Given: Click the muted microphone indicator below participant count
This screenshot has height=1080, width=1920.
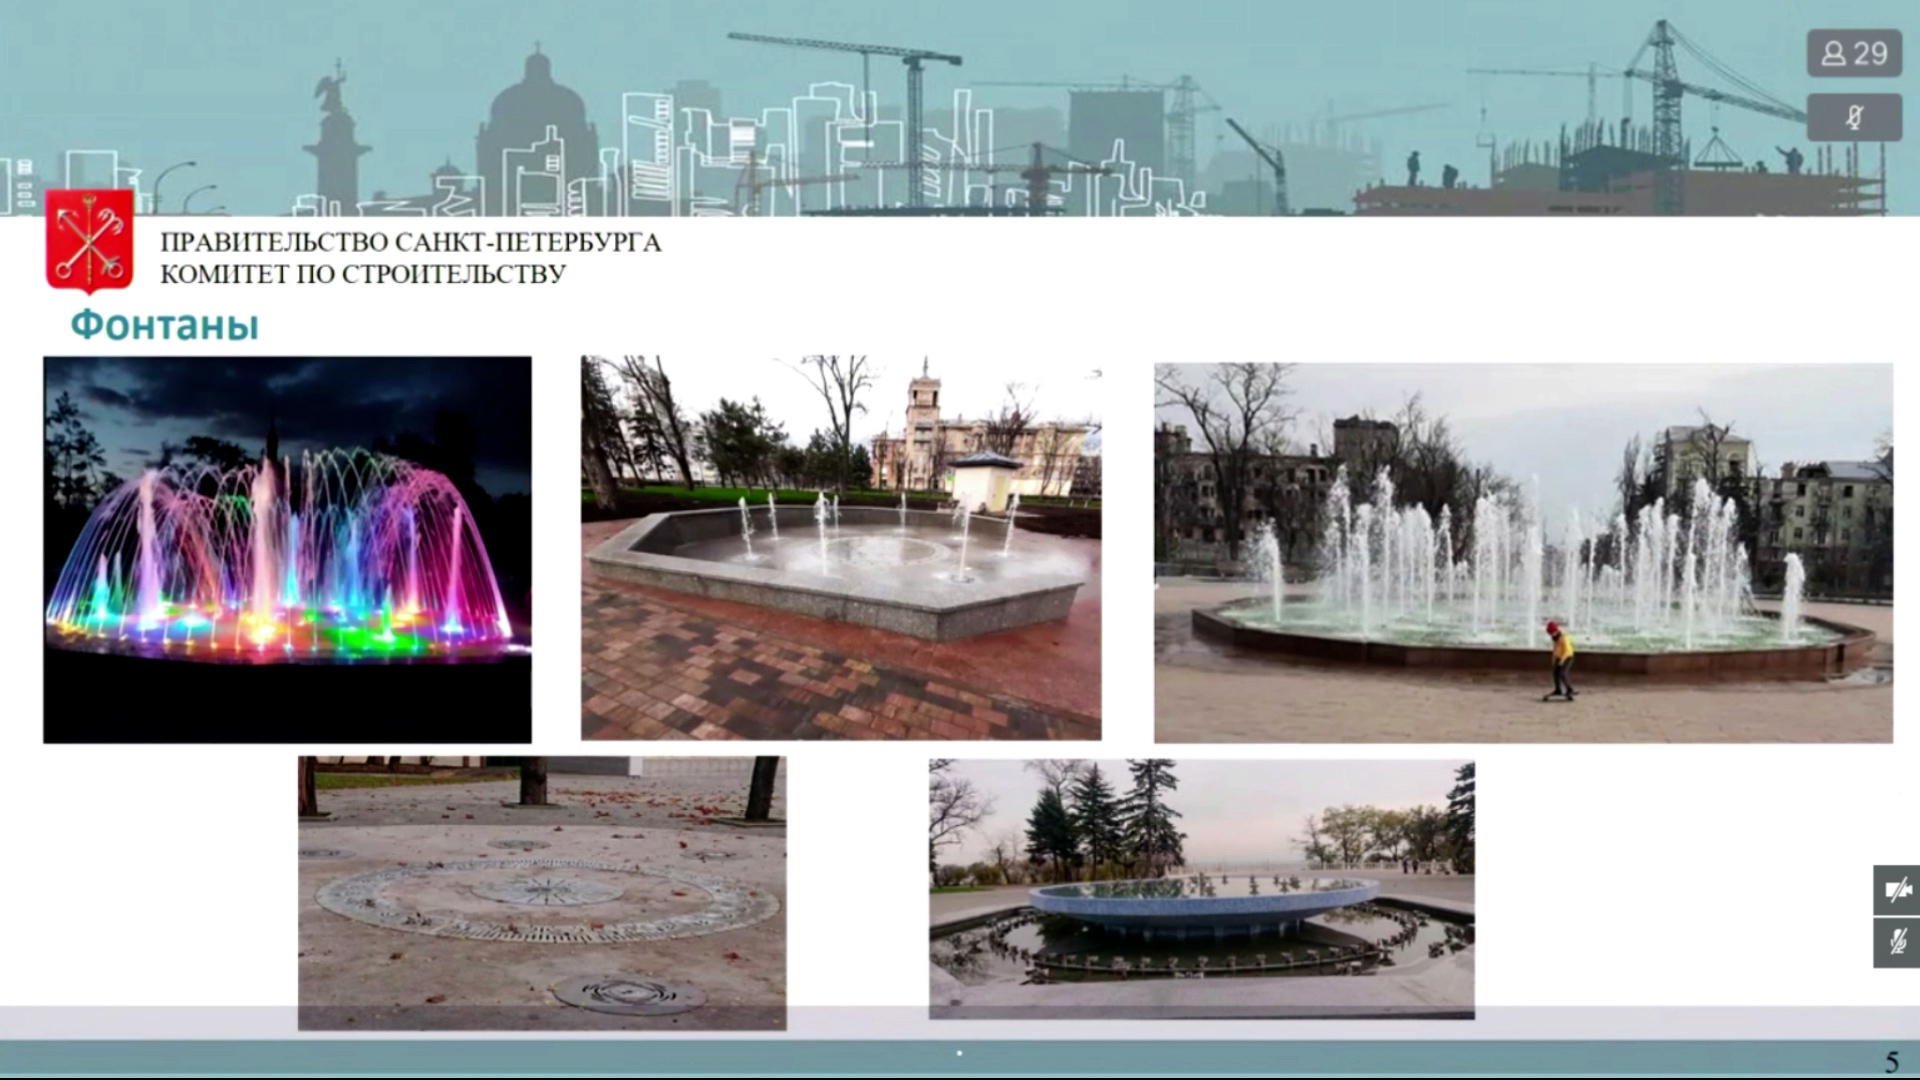Looking at the screenshot, I should (1853, 117).
